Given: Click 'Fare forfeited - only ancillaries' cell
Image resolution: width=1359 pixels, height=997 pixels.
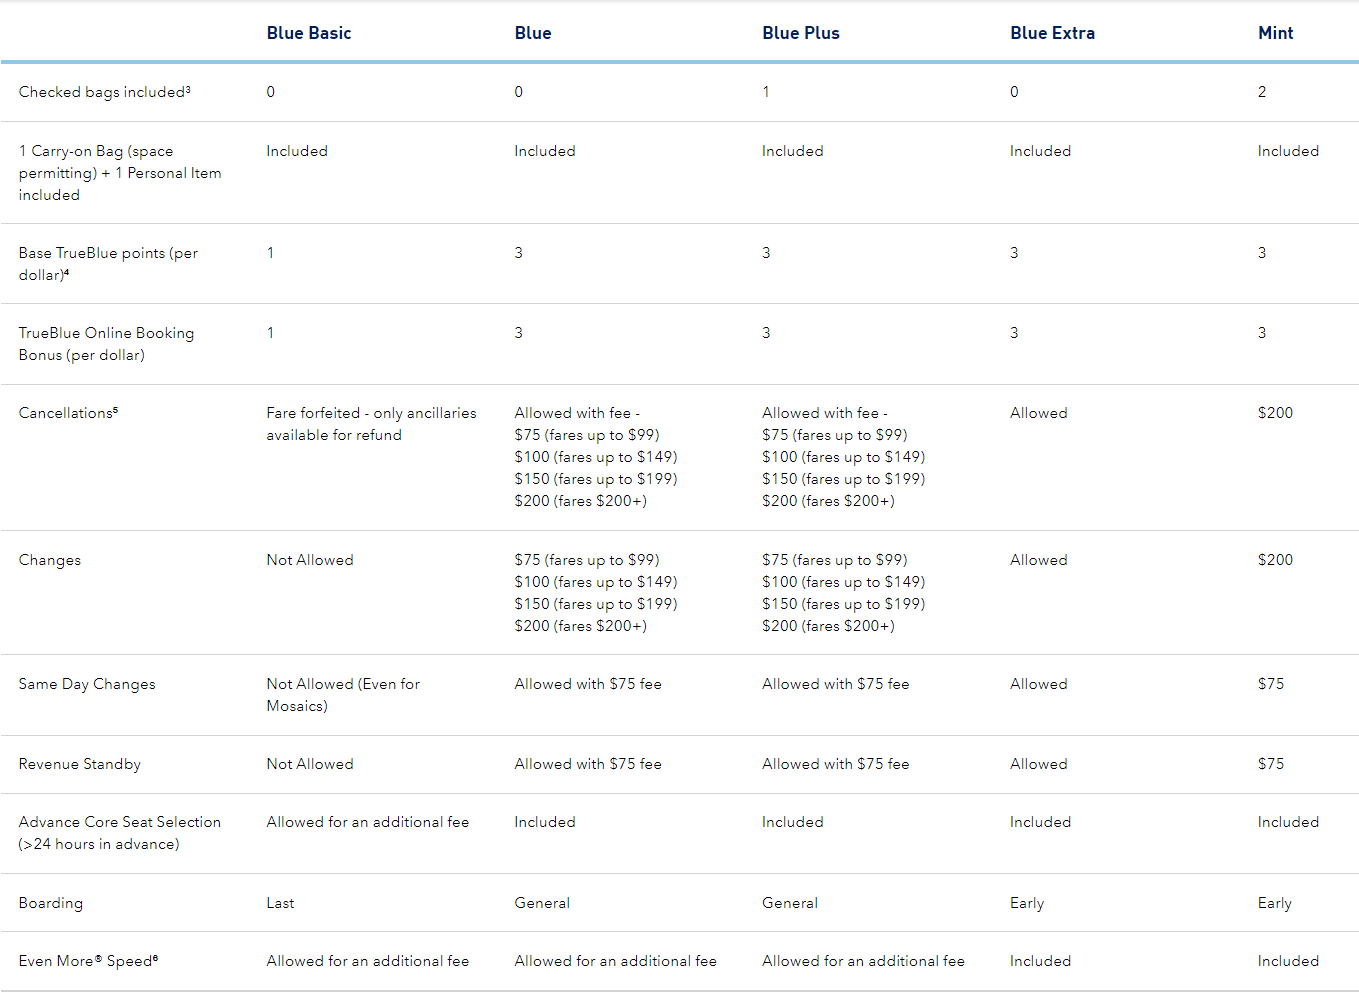Looking at the screenshot, I should (x=371, y=424).
